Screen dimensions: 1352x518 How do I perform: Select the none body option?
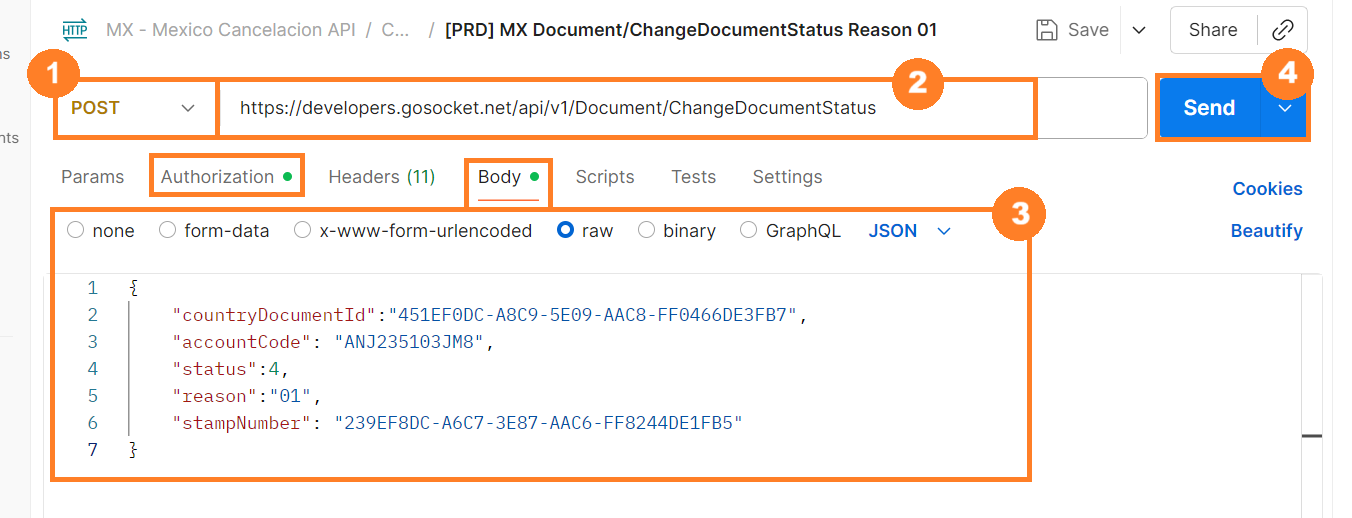[100, 231]
